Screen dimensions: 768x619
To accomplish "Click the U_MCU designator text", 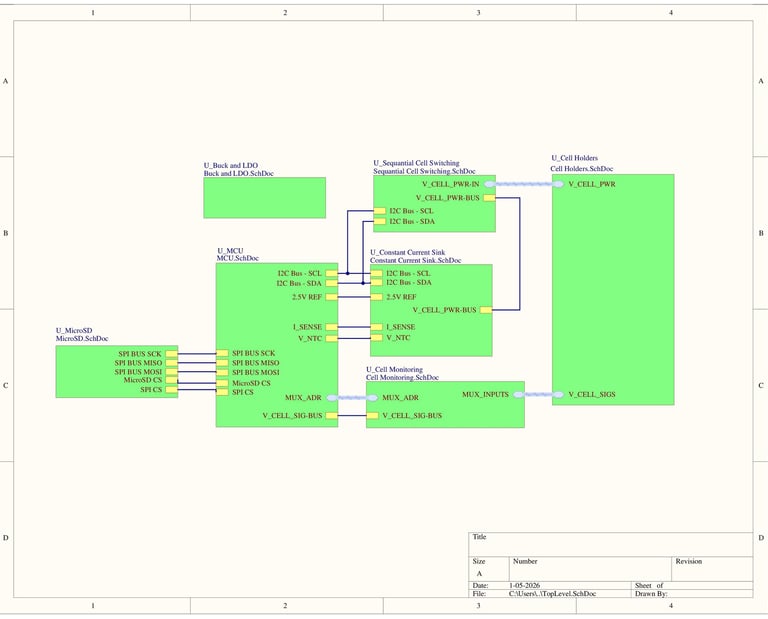I will (230, 251).
